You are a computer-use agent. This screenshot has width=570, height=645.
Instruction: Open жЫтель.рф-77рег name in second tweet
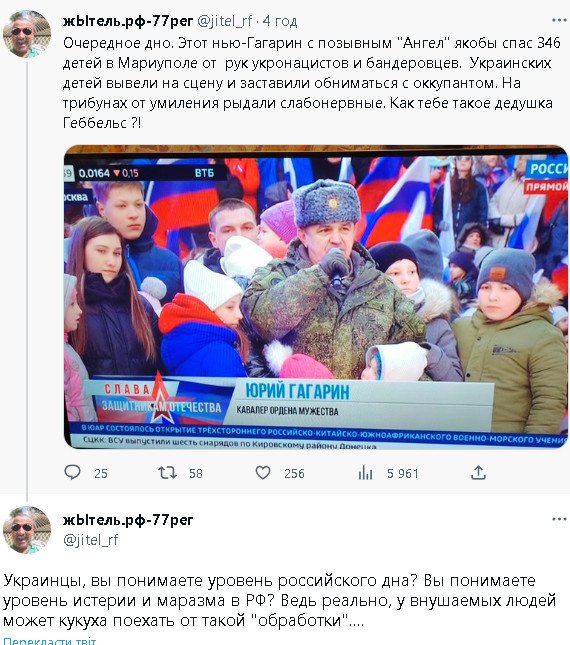tap(128, 520)
